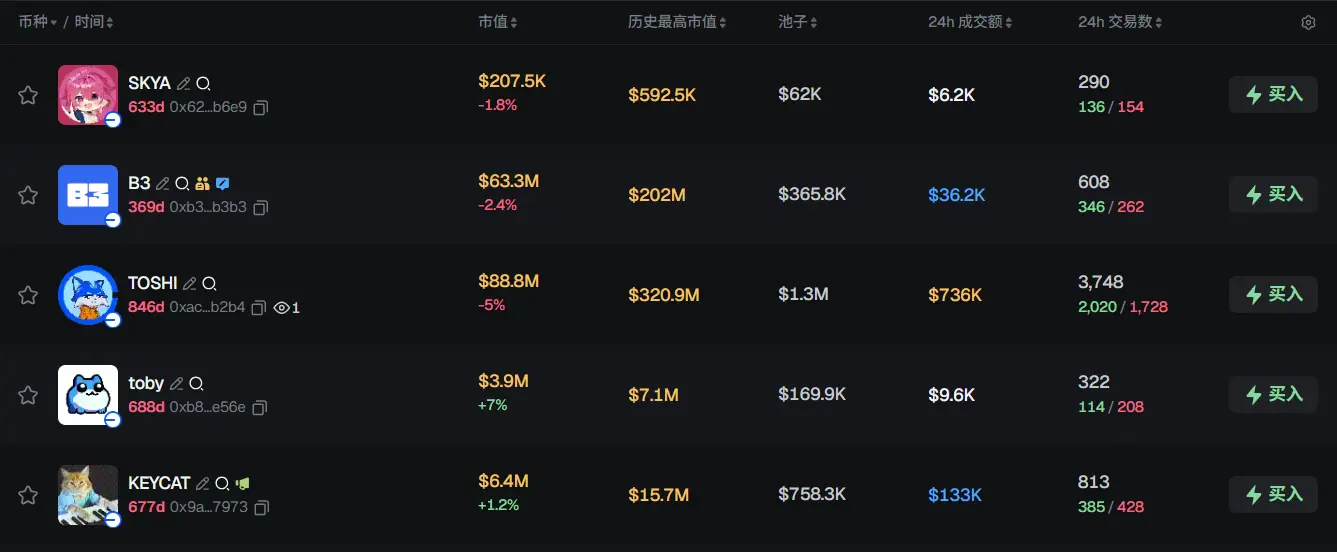Add KEYCAT to favorites using star
Screen dimensions: 1337x552
(x=28, y=495)
